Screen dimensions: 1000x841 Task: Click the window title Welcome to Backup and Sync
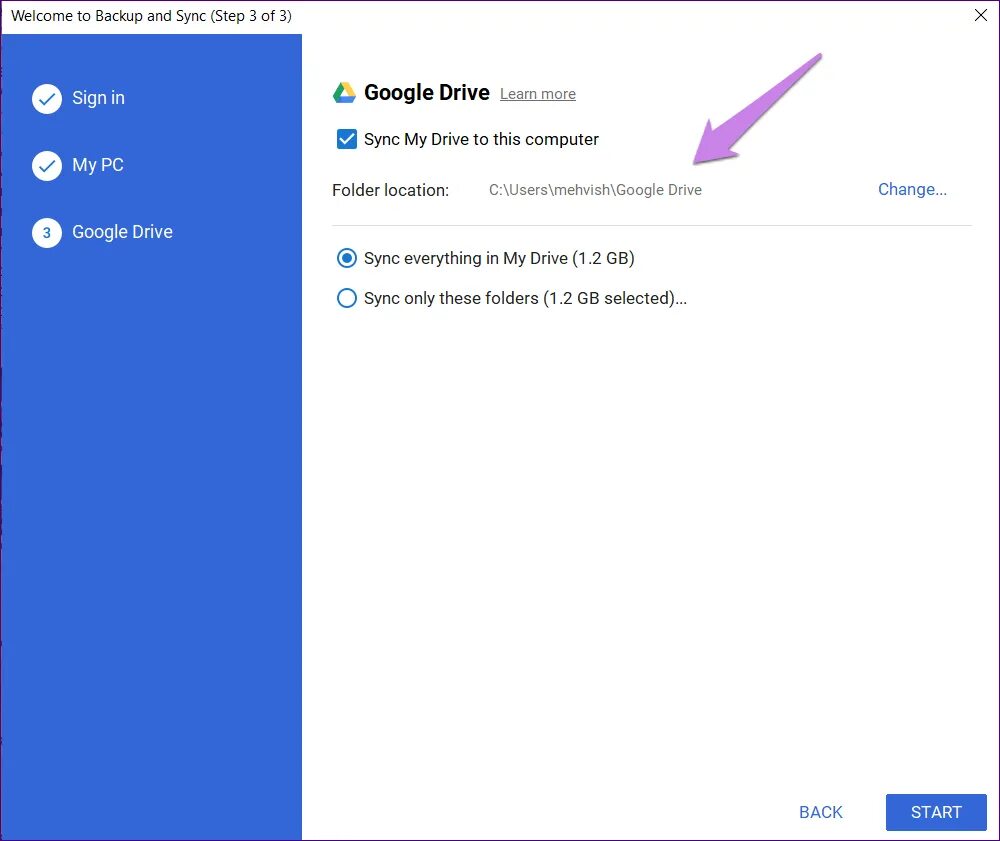click(151, 16)
